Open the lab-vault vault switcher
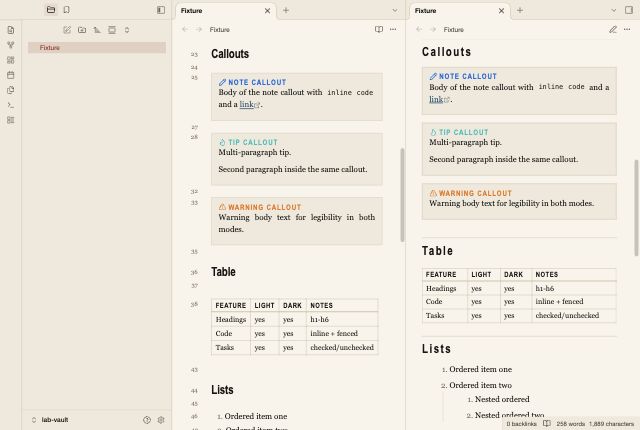Viewport: 640px width, 430px height. [x=50, y=420]
